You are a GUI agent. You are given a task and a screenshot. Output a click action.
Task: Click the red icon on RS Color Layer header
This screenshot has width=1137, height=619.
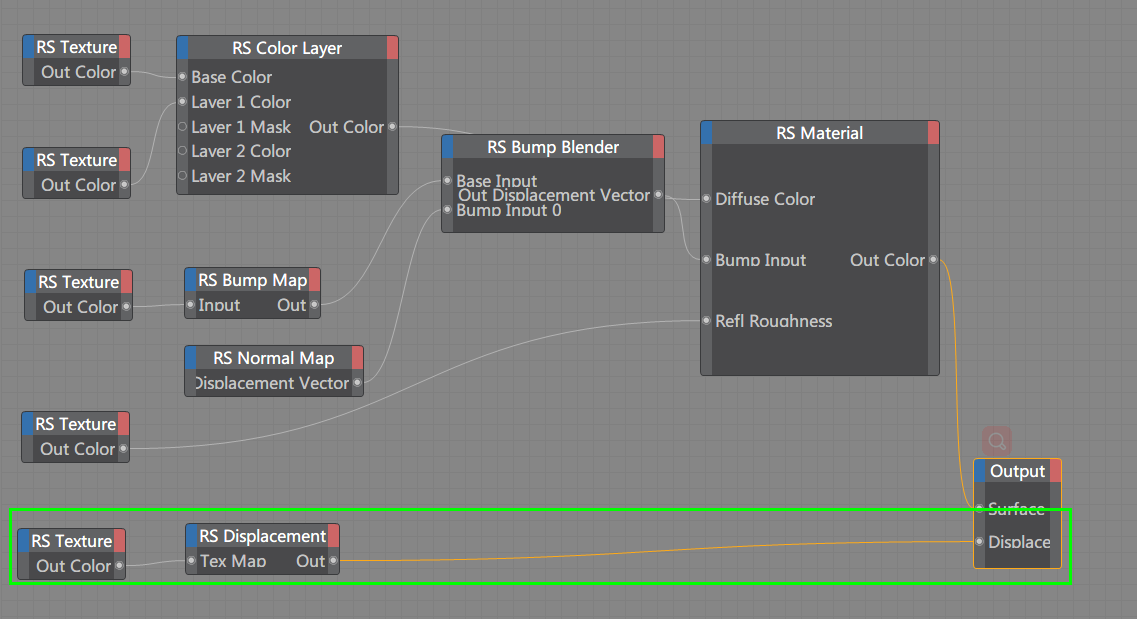393,47
